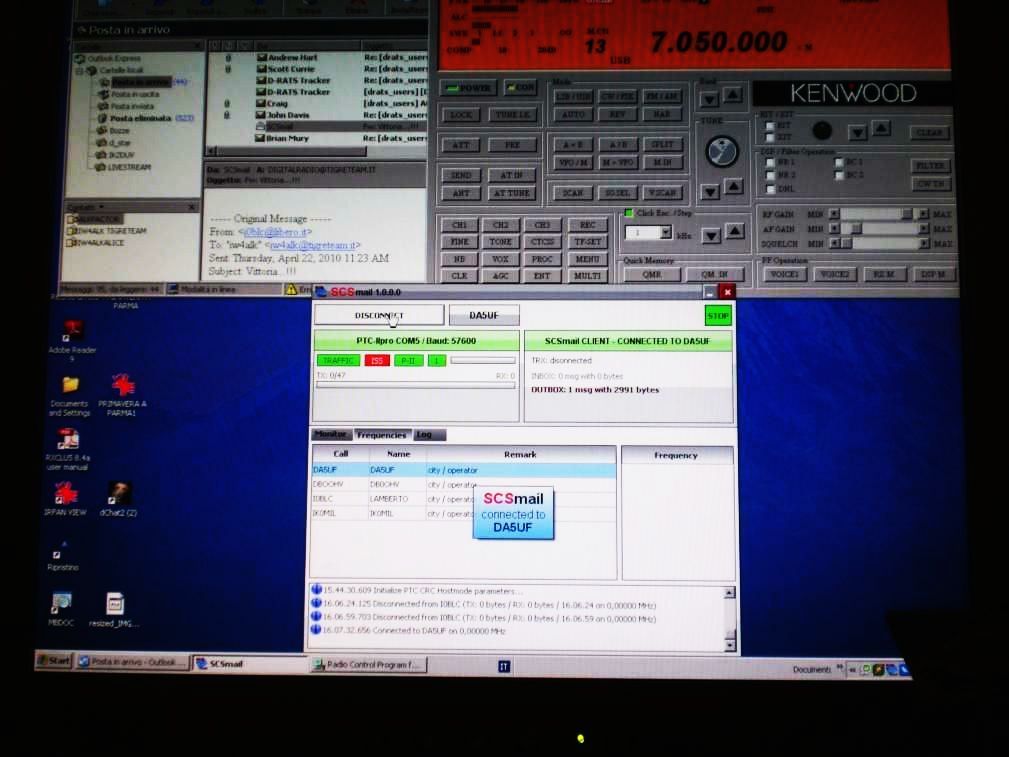
Task: Click the red ISS status indicator
Action: (x=377, y=360)
